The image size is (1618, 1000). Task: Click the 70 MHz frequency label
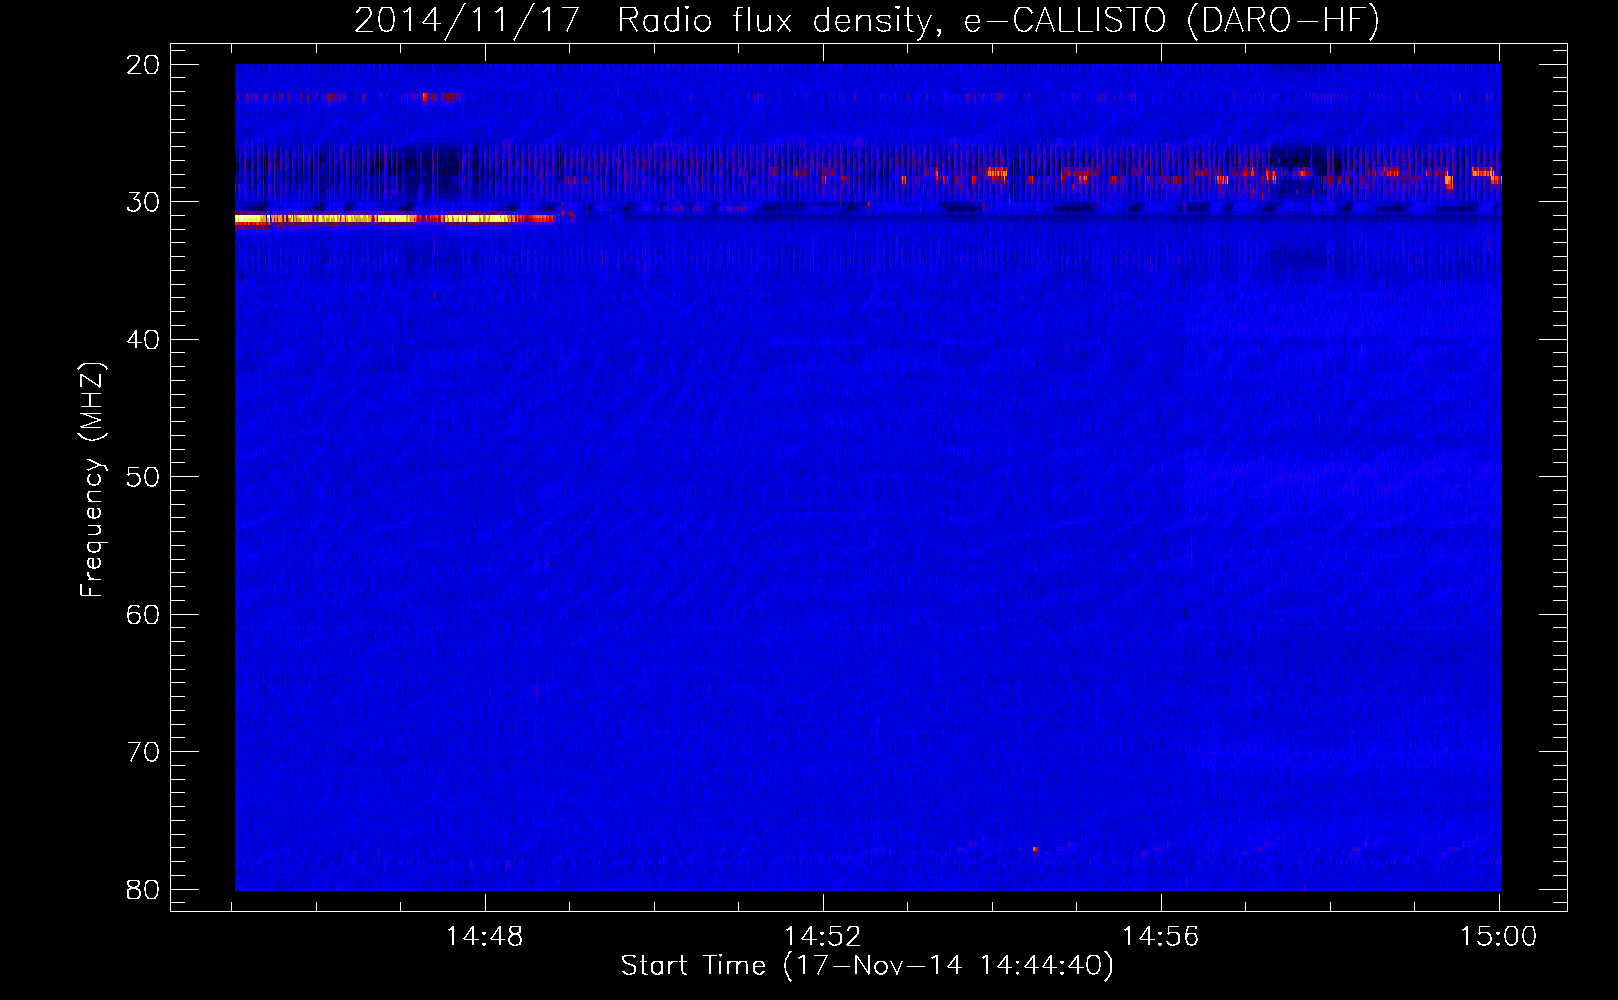(x=143, y=752)
